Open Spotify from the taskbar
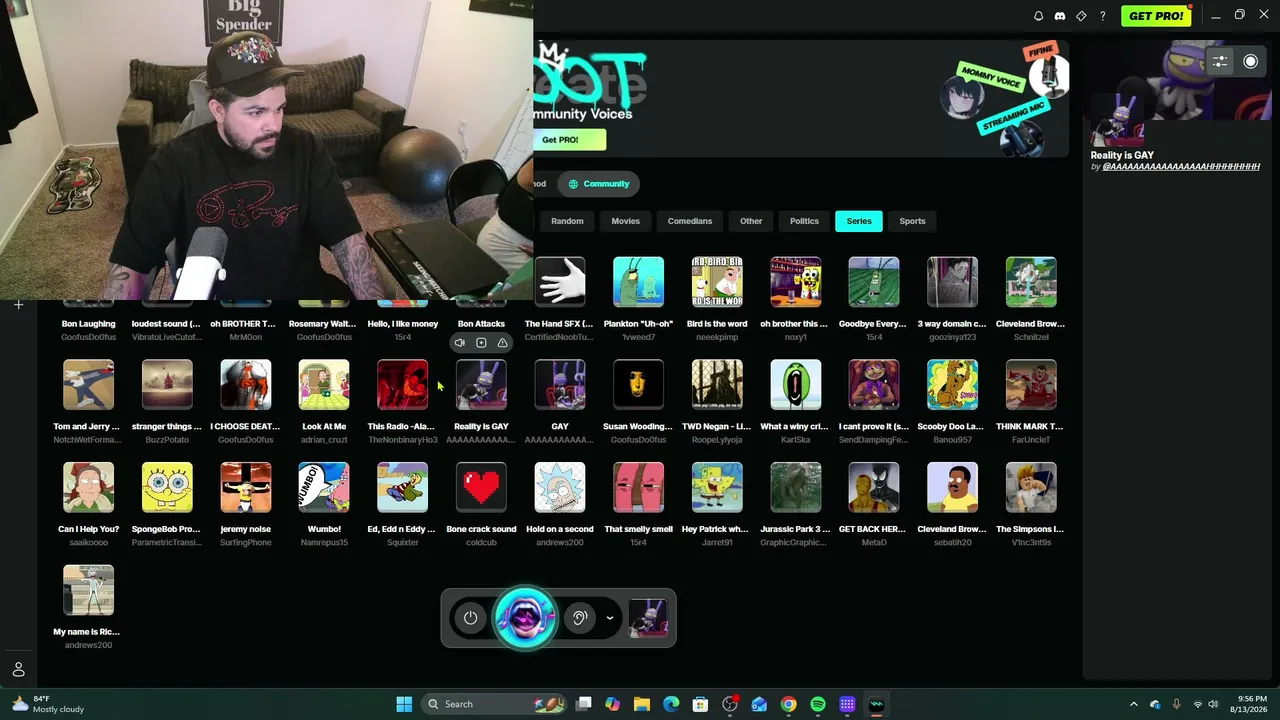 tap(818, 704)
